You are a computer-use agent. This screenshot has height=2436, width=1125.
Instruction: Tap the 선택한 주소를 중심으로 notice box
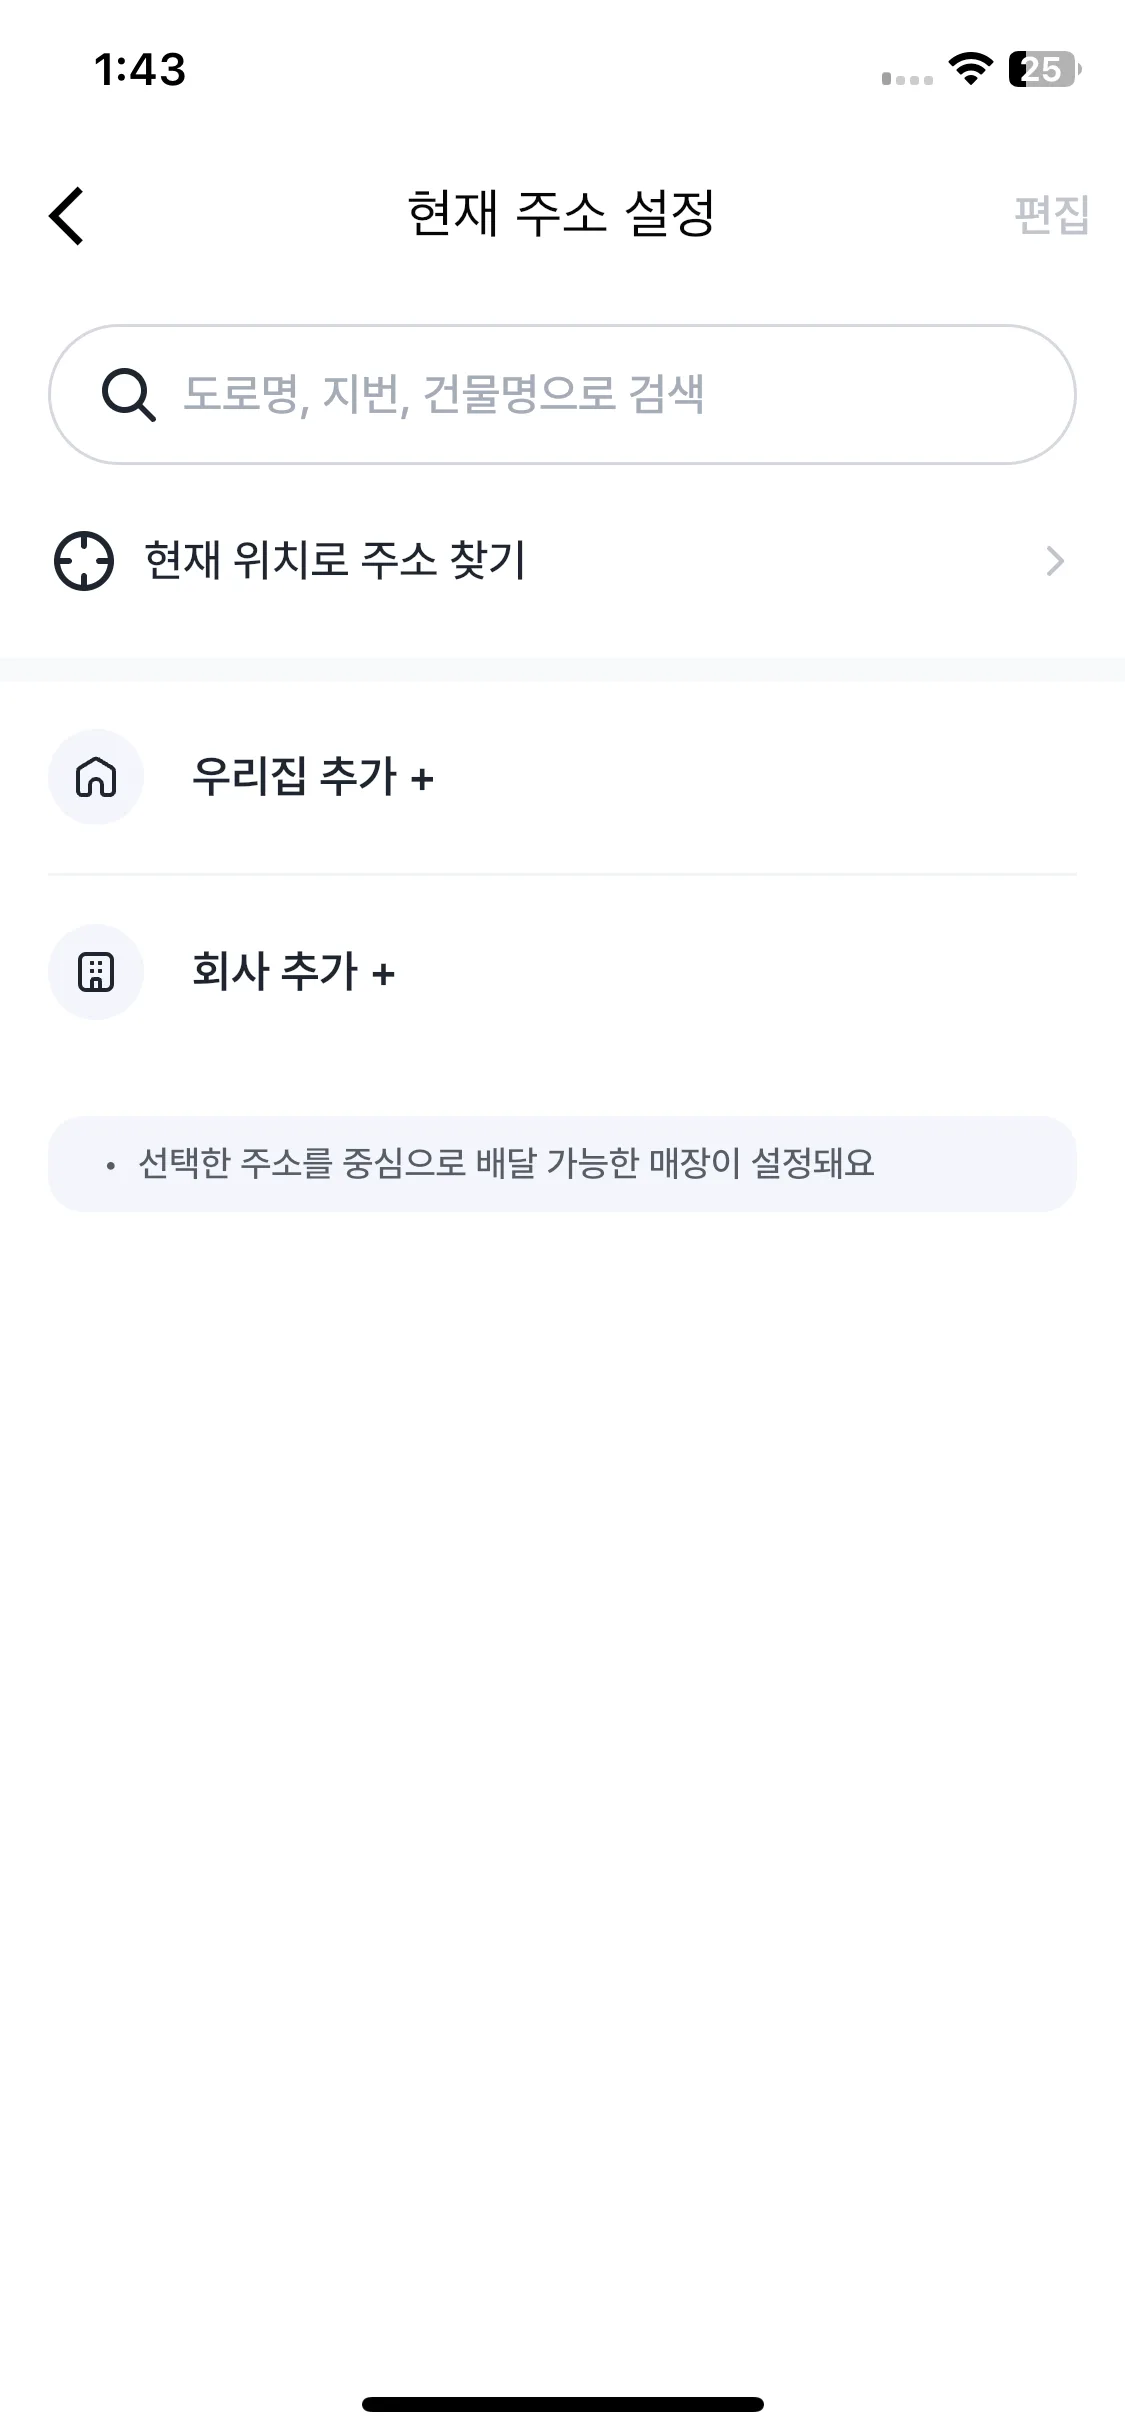562,1164
